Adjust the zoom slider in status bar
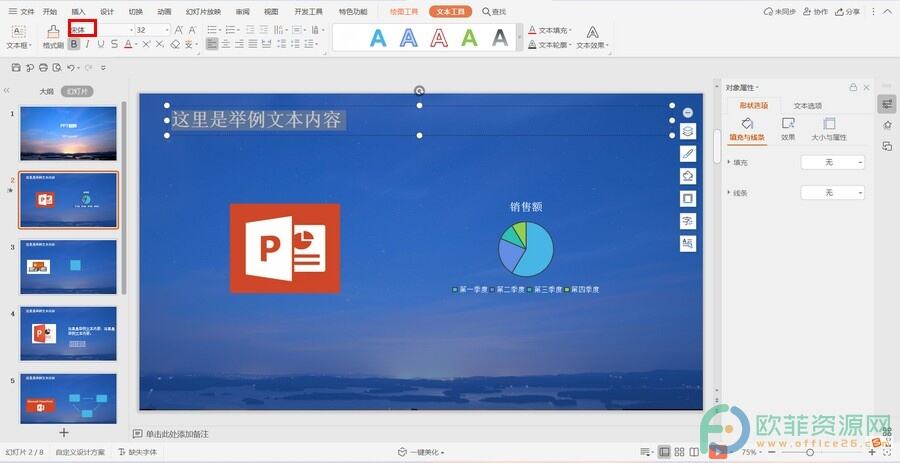900x463 pixels. [x=809, y=453]
